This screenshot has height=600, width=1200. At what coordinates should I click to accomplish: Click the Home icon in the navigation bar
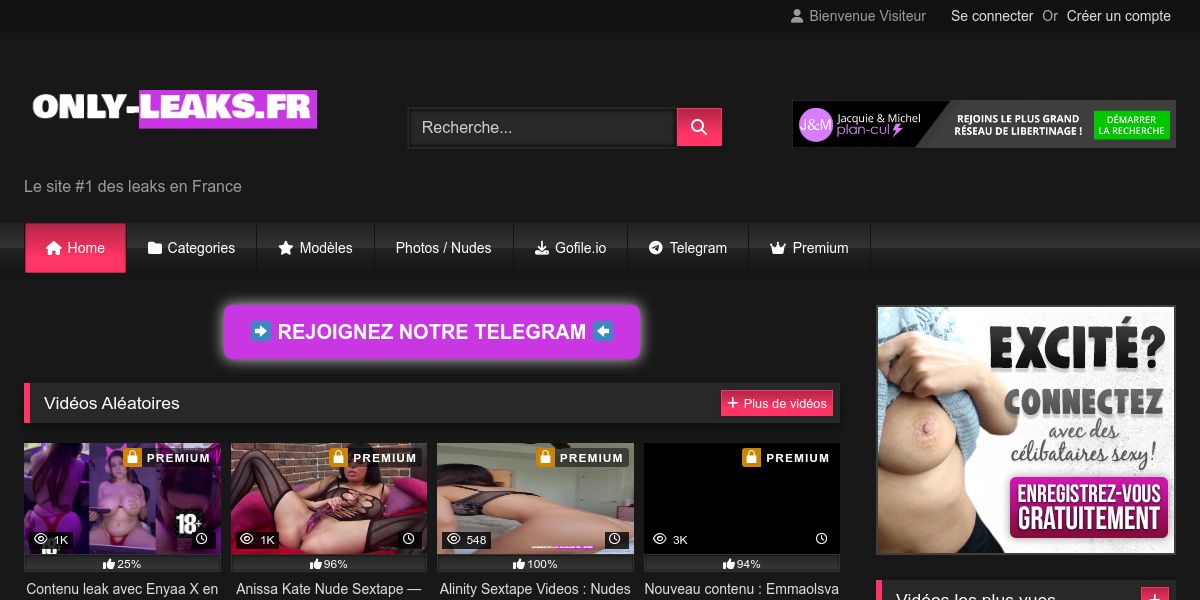pos(54,248)
